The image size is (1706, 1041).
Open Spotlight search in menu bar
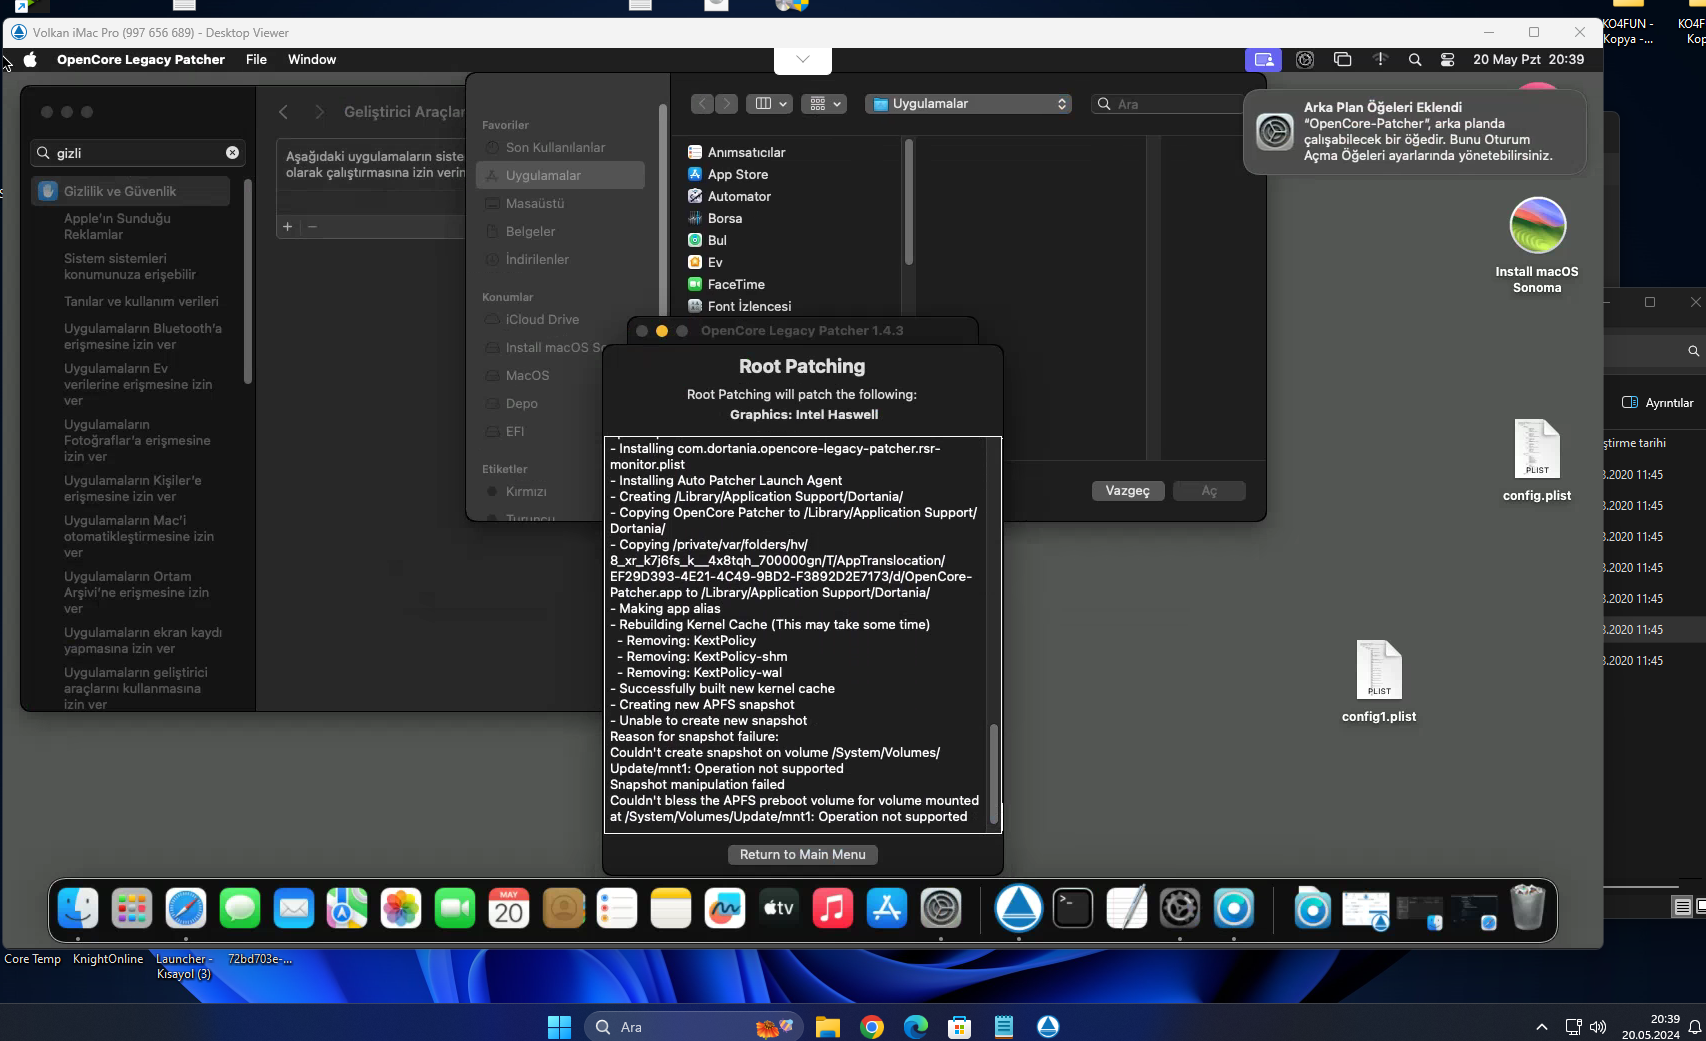1415,60
